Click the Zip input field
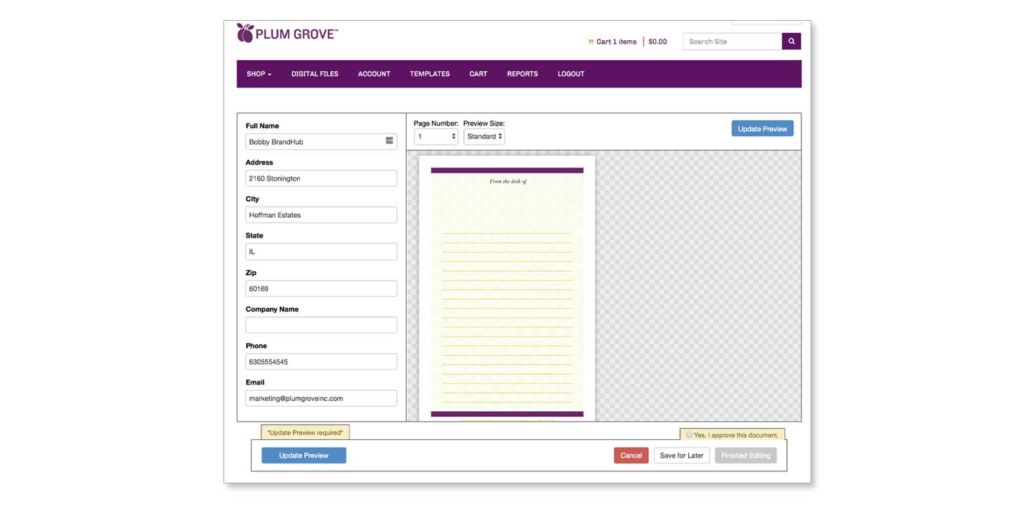This screenshot has width=1024, height=510. [321, 288]
